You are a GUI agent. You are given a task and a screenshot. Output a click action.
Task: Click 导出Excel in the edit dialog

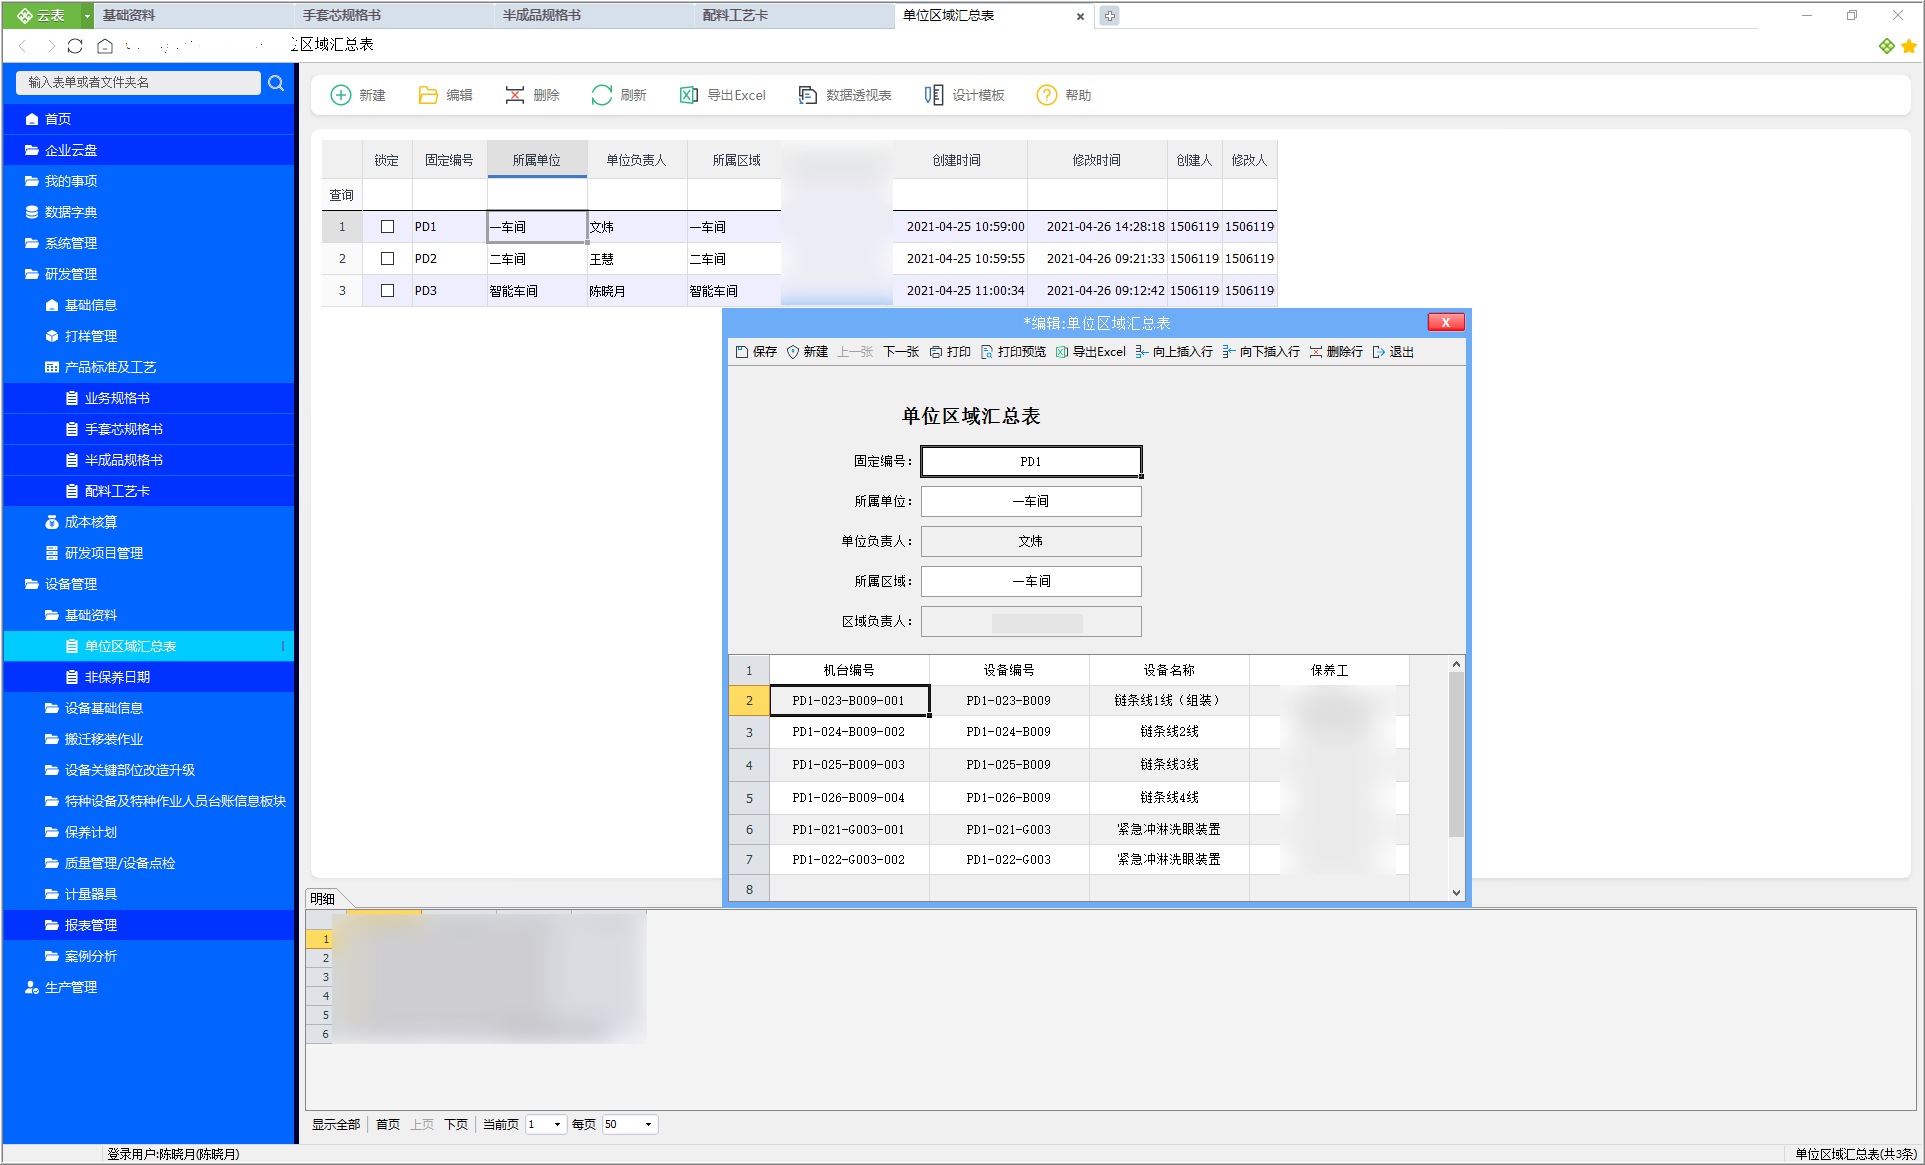pyautogui.click(x=1091, y=352)
